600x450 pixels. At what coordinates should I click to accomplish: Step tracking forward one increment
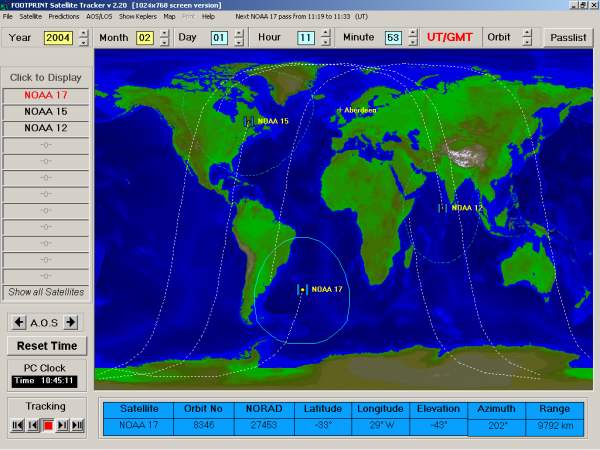[x=63, y=425]
